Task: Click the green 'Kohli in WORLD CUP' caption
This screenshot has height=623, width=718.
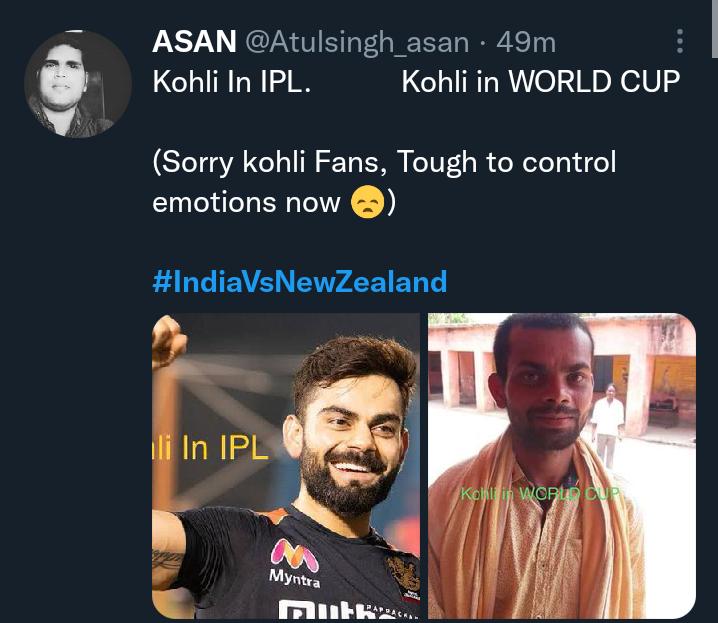Action: click(540, 494)
